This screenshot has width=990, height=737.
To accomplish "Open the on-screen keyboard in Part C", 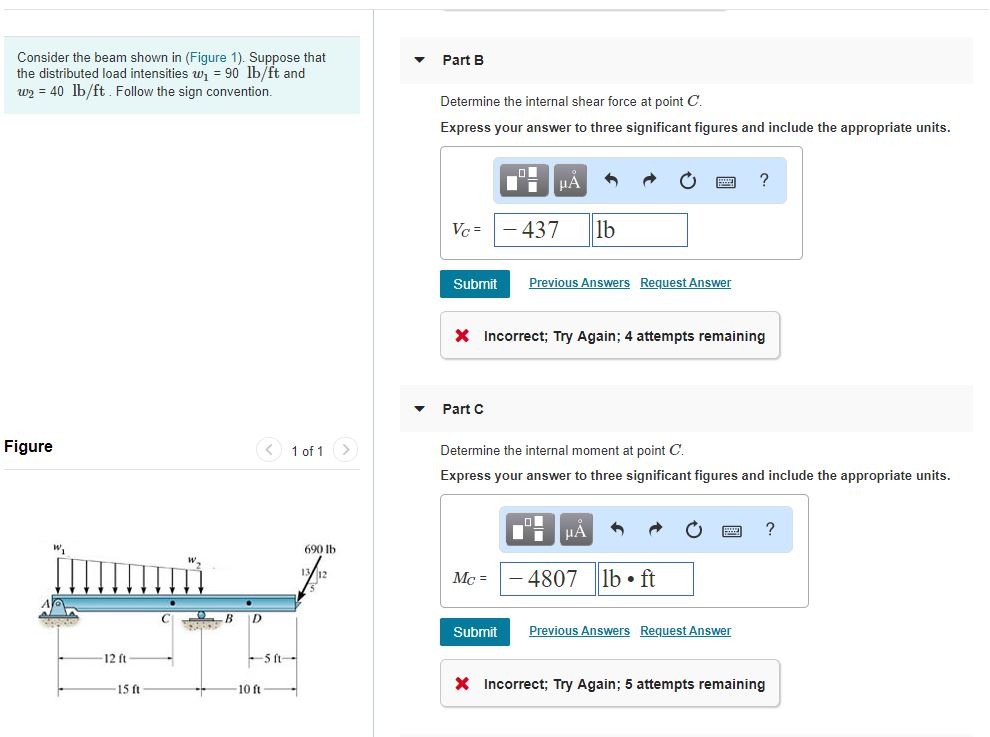I will point(731,529).
